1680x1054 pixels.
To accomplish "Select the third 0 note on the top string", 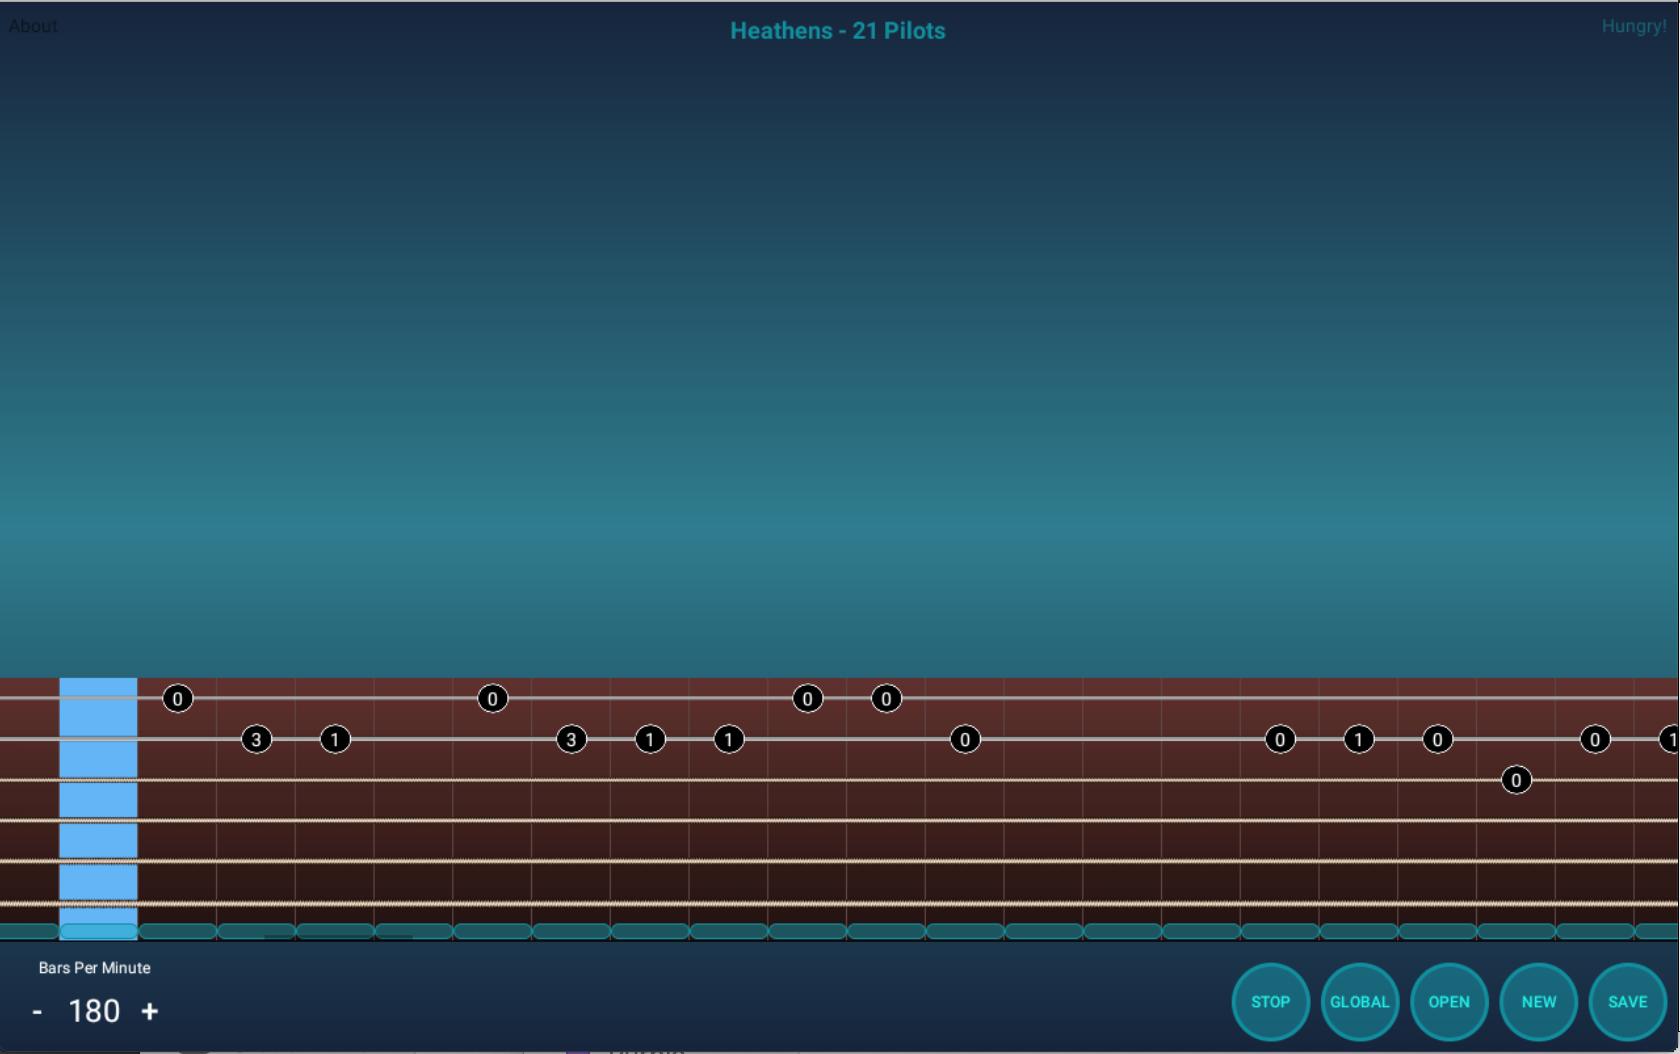I will 807,699.
